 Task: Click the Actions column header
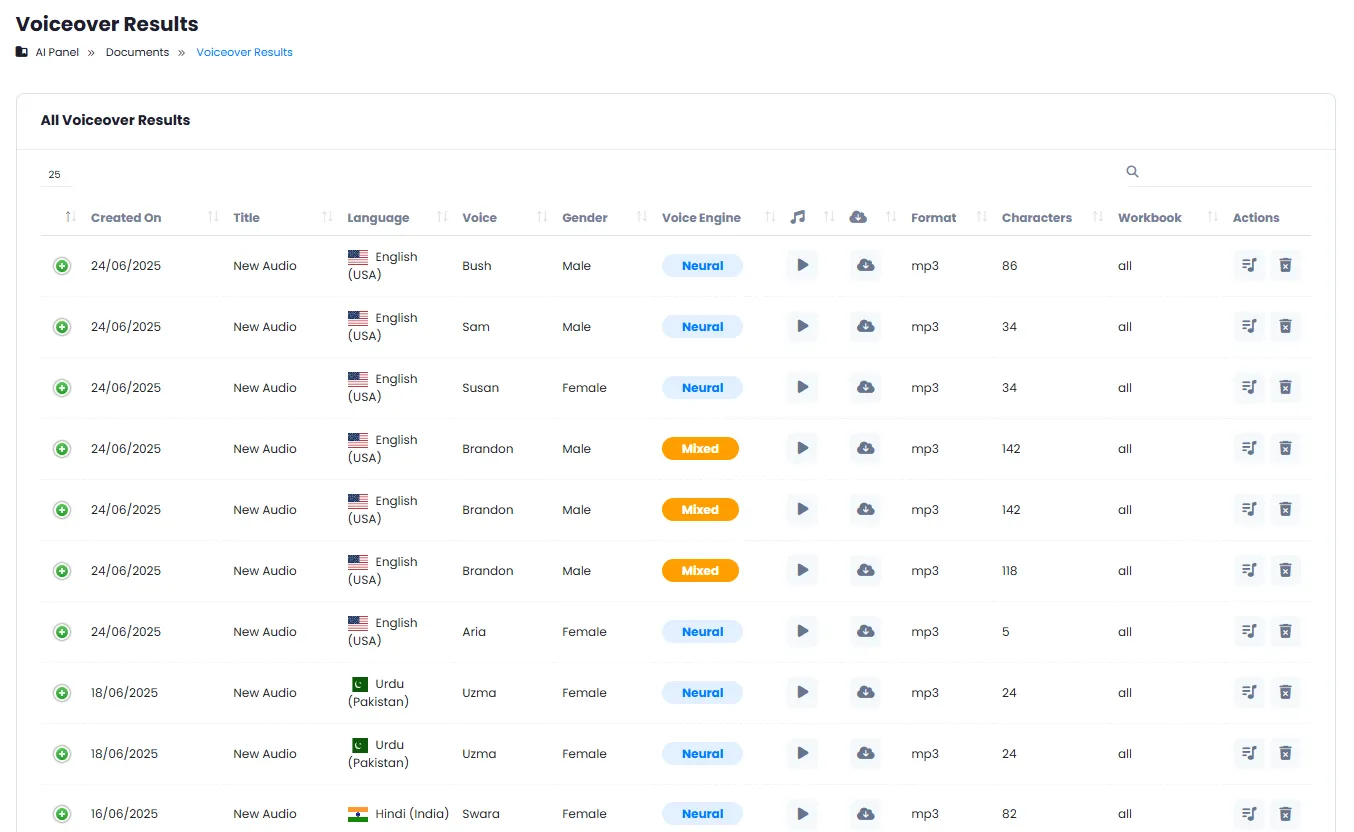pos(1256,218)
